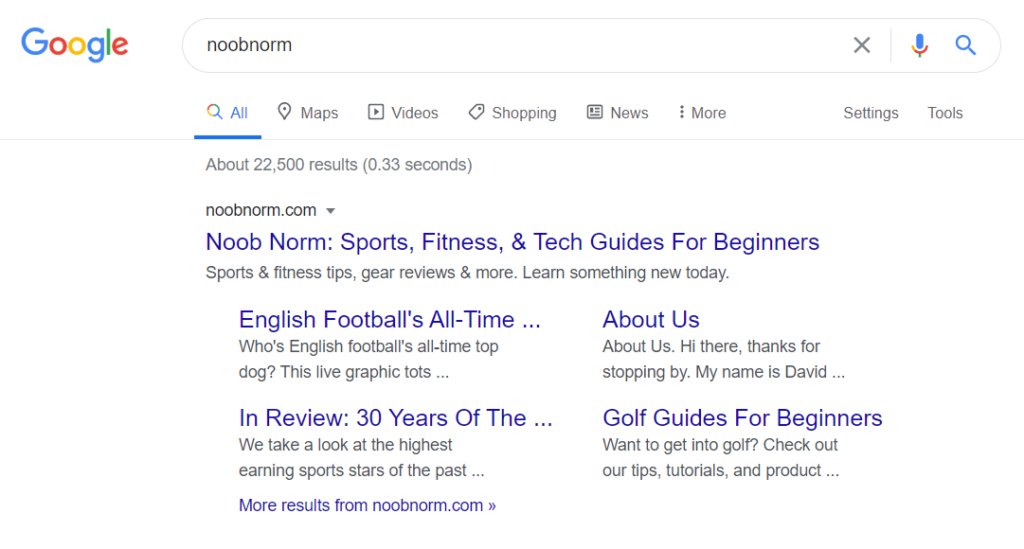The width and height of the screenshot is (1024, 549).
Task: Clear the search box with X icon
Action: [x=861, y=45]
